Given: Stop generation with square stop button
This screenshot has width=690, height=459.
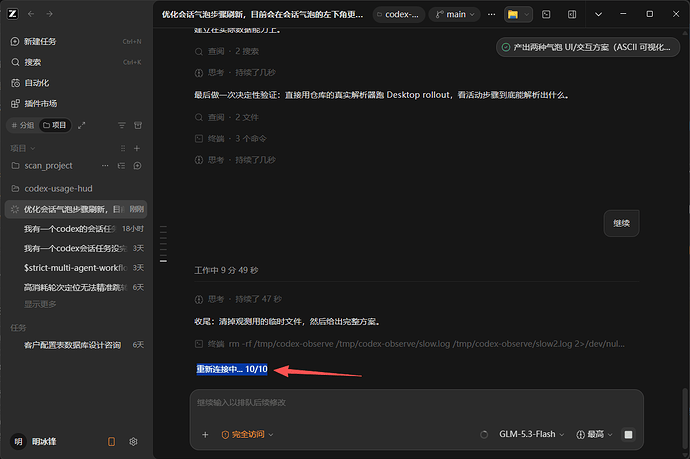Looking at the screenshot, I should (628, 434).
